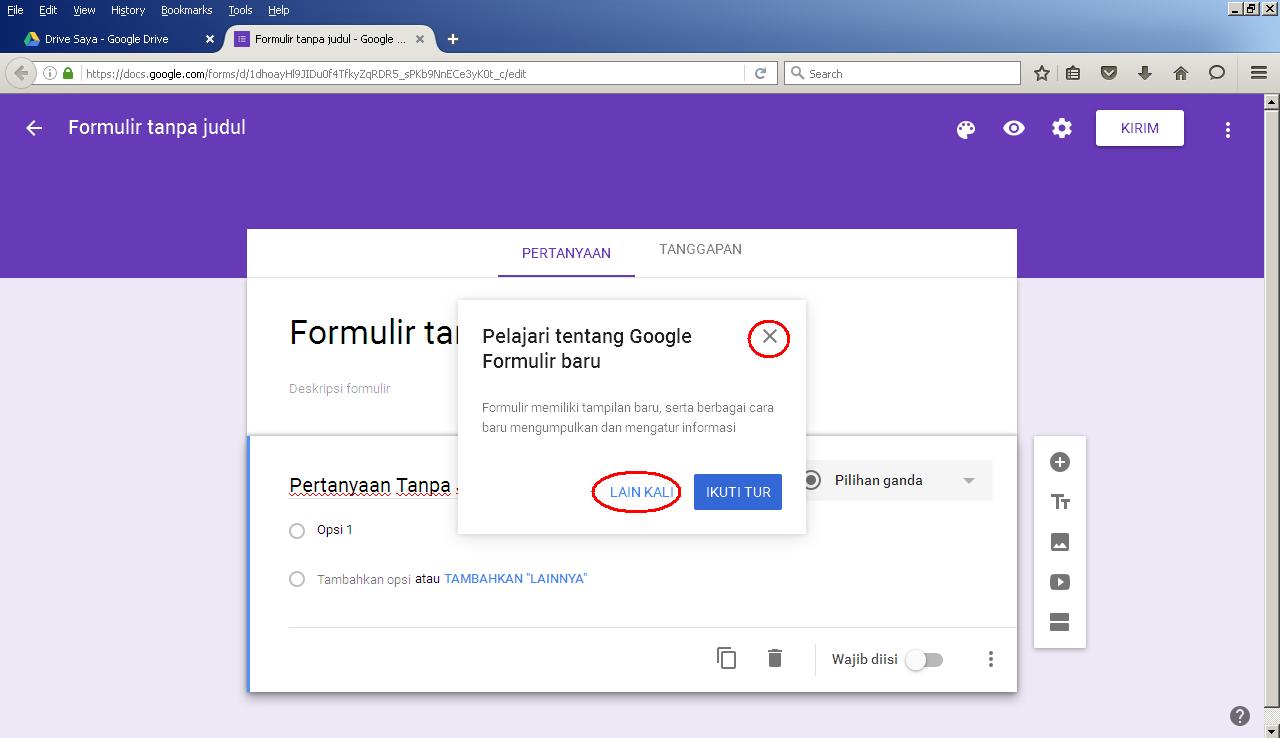Screen dimensions: 1280x738
Task: Click the Deskripsi formulir field
Action: (x=340, y=388)
